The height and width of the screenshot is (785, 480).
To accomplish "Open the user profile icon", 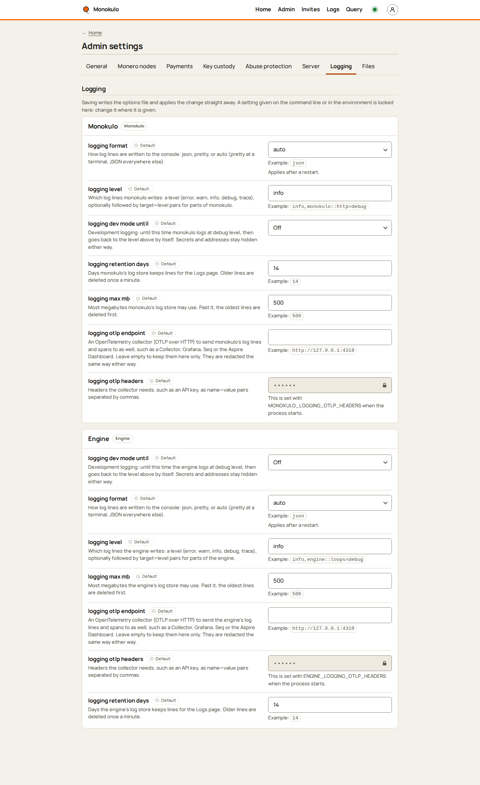I will click(392, 10).
